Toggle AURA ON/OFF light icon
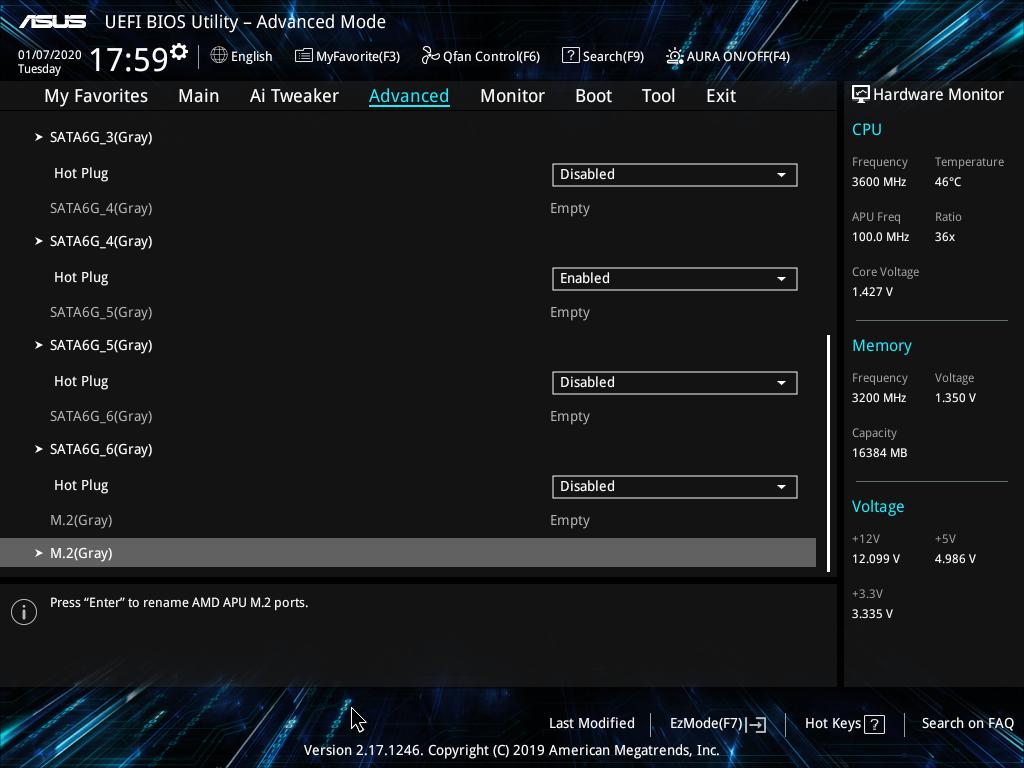The height and width of the screenshot is (768, 1024). 675,56
